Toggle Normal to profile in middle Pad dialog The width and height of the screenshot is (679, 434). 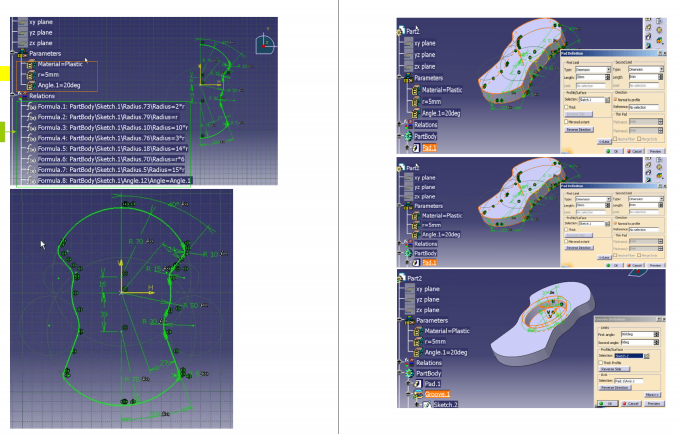(x=615, y=223)
